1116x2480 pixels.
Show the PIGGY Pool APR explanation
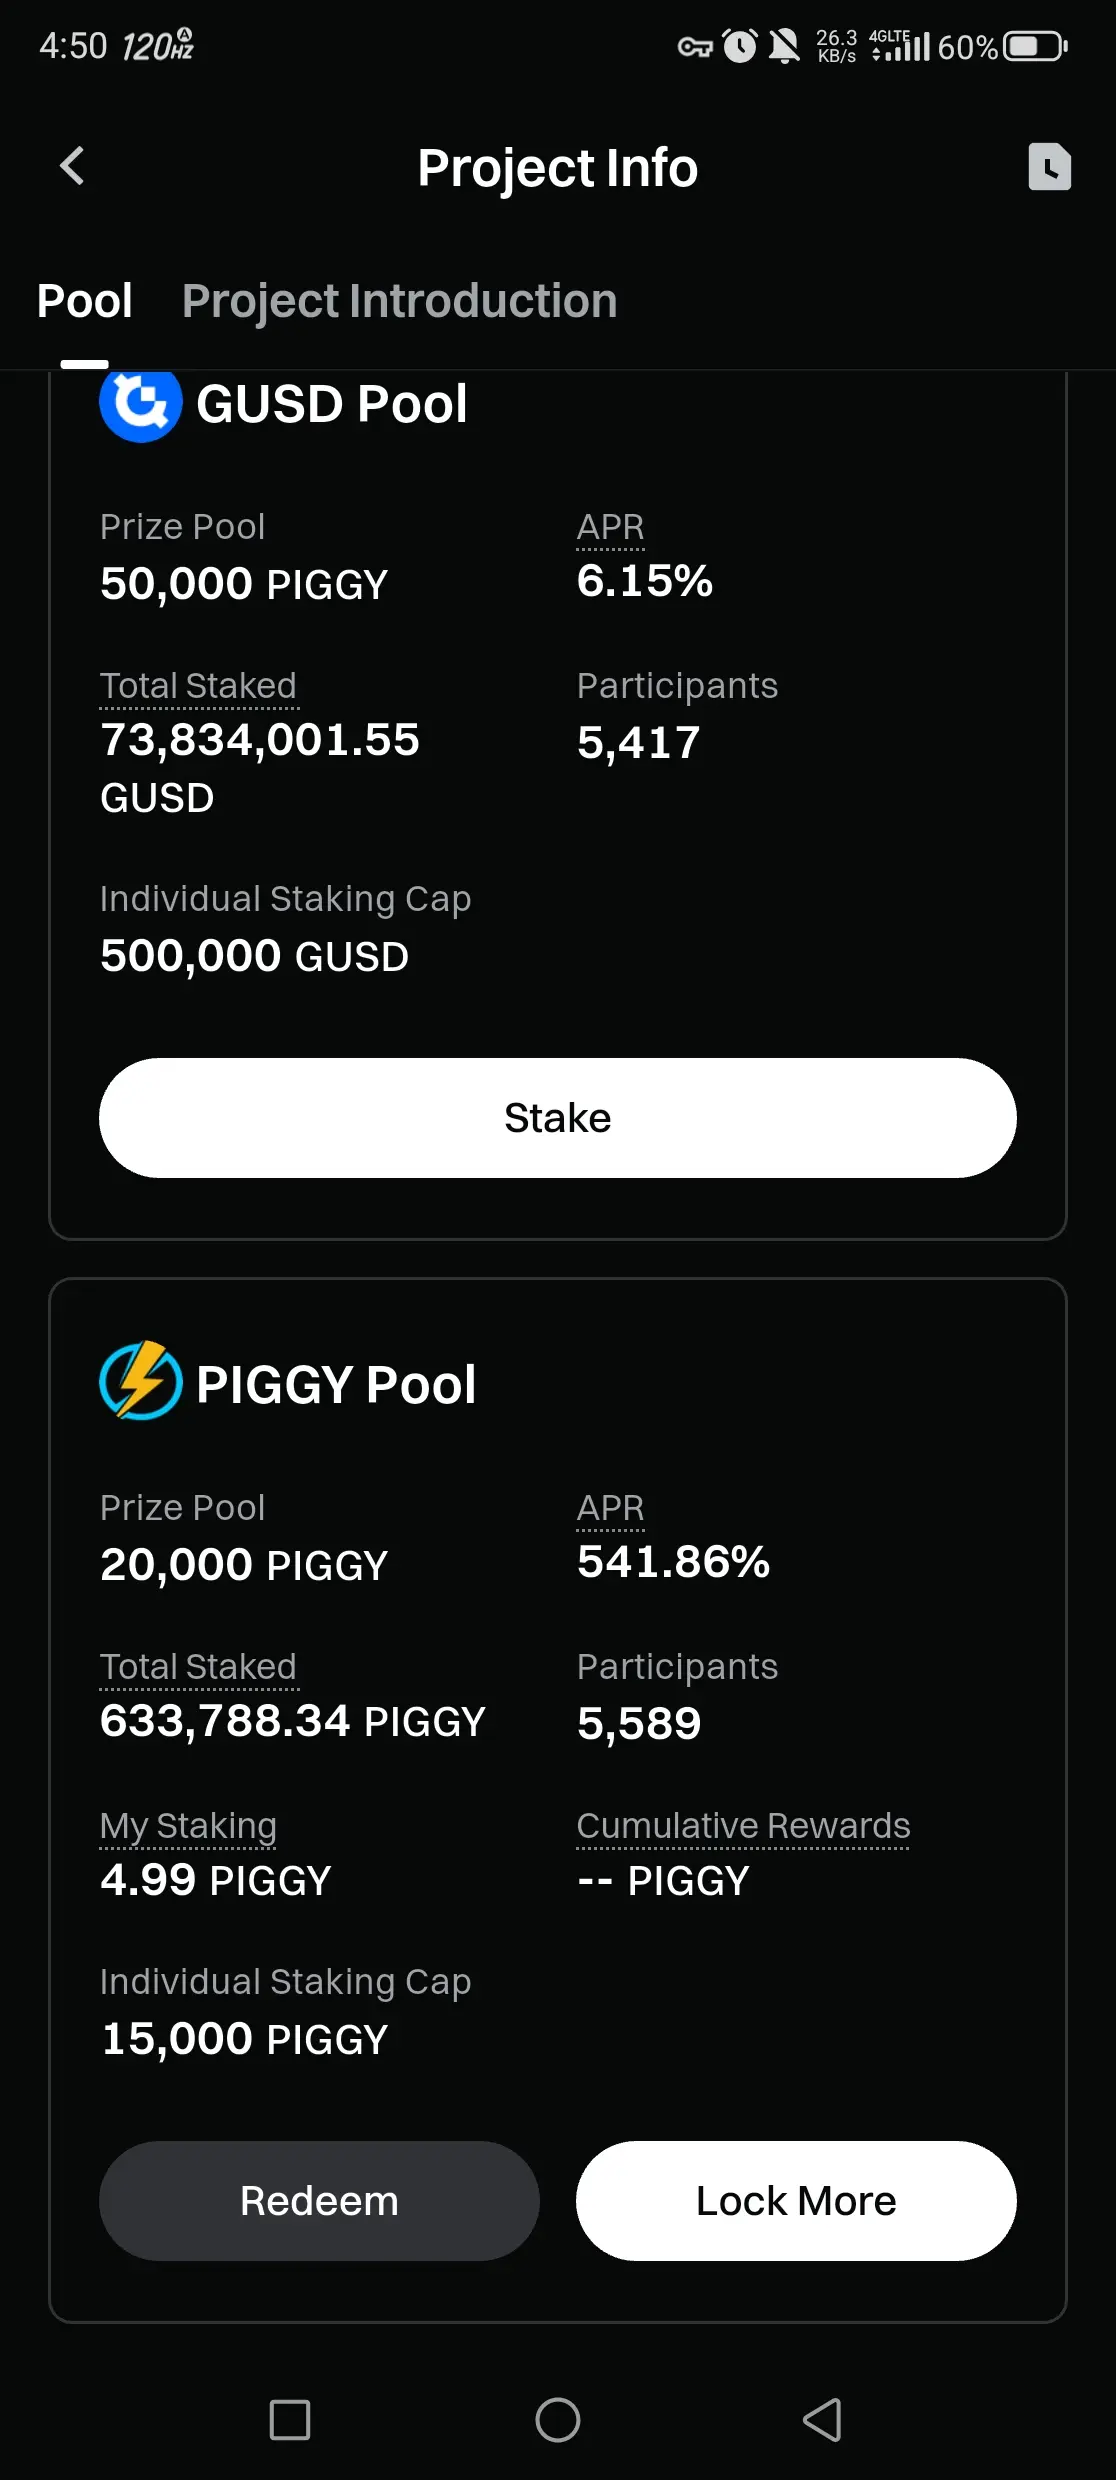(x=610, y=1508)
